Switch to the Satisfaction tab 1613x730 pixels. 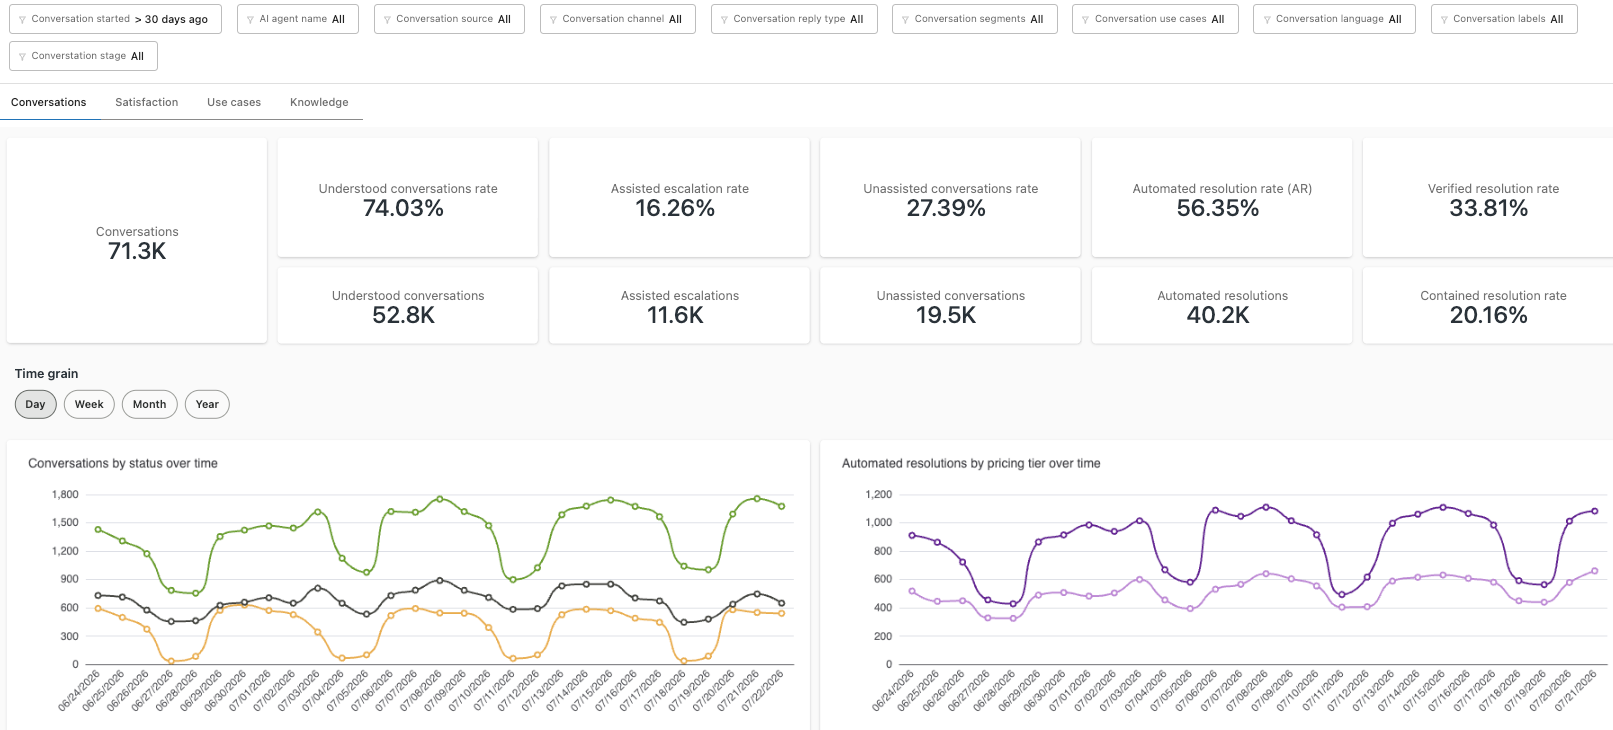pos(147,102)
